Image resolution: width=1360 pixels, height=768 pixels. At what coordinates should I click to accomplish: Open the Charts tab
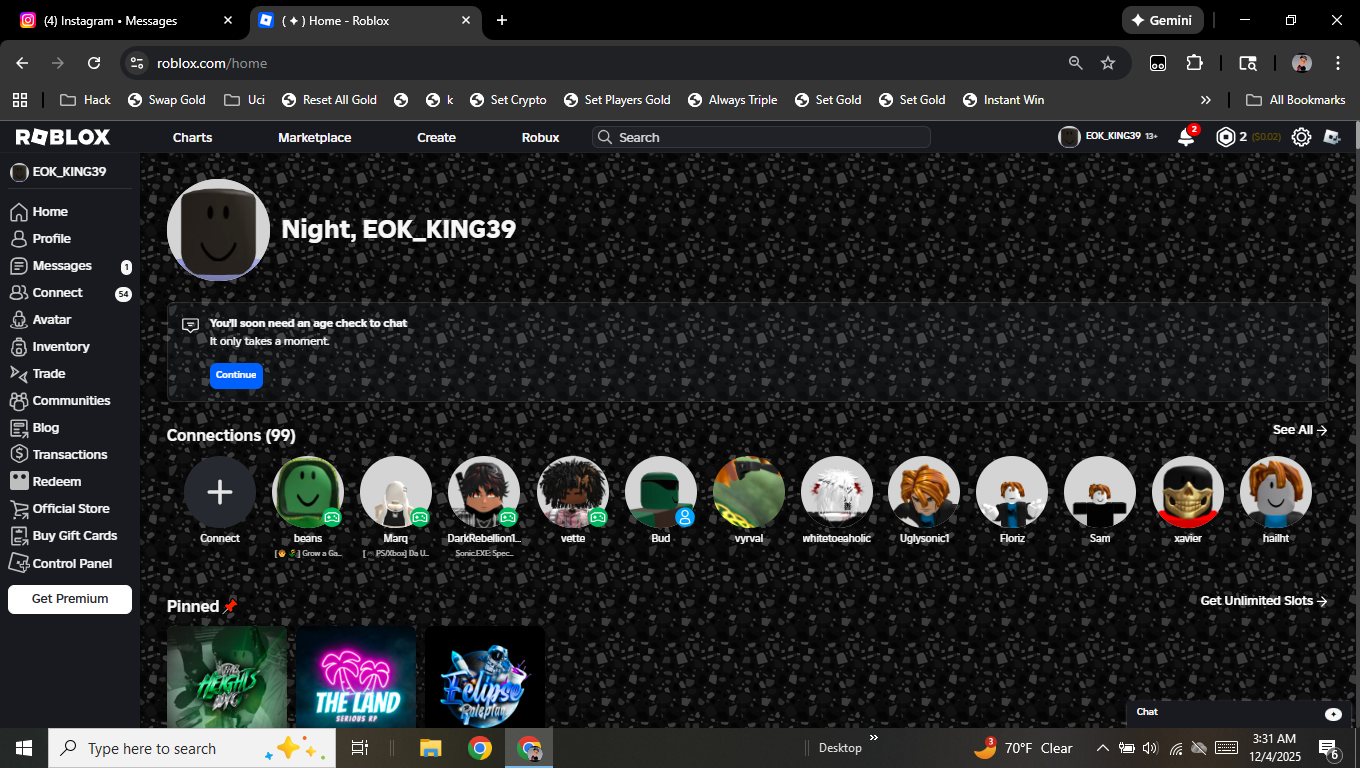pos(192,137)
